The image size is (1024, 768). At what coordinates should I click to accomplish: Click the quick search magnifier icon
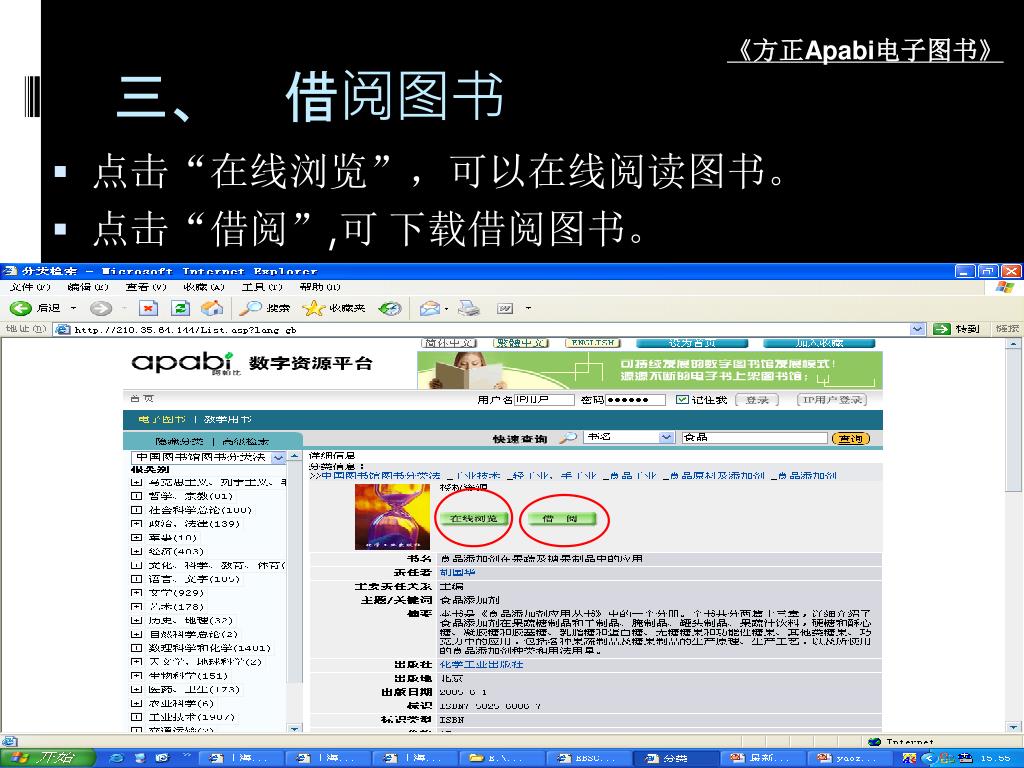(x=569, y=438)
